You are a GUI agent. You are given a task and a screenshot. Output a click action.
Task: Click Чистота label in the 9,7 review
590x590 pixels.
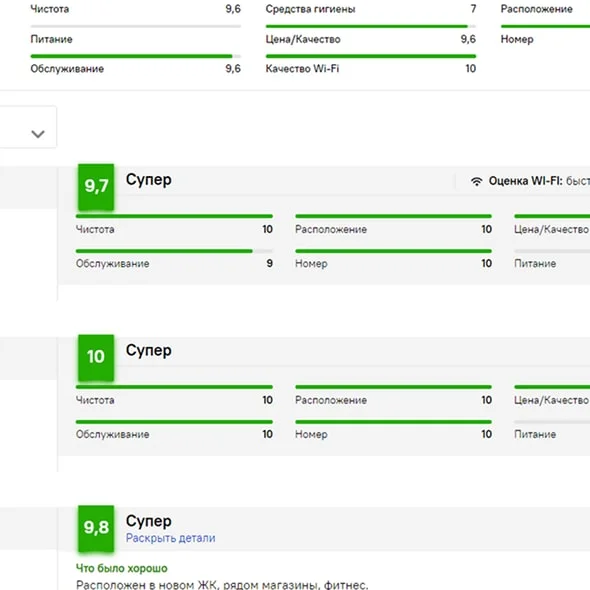95,230
